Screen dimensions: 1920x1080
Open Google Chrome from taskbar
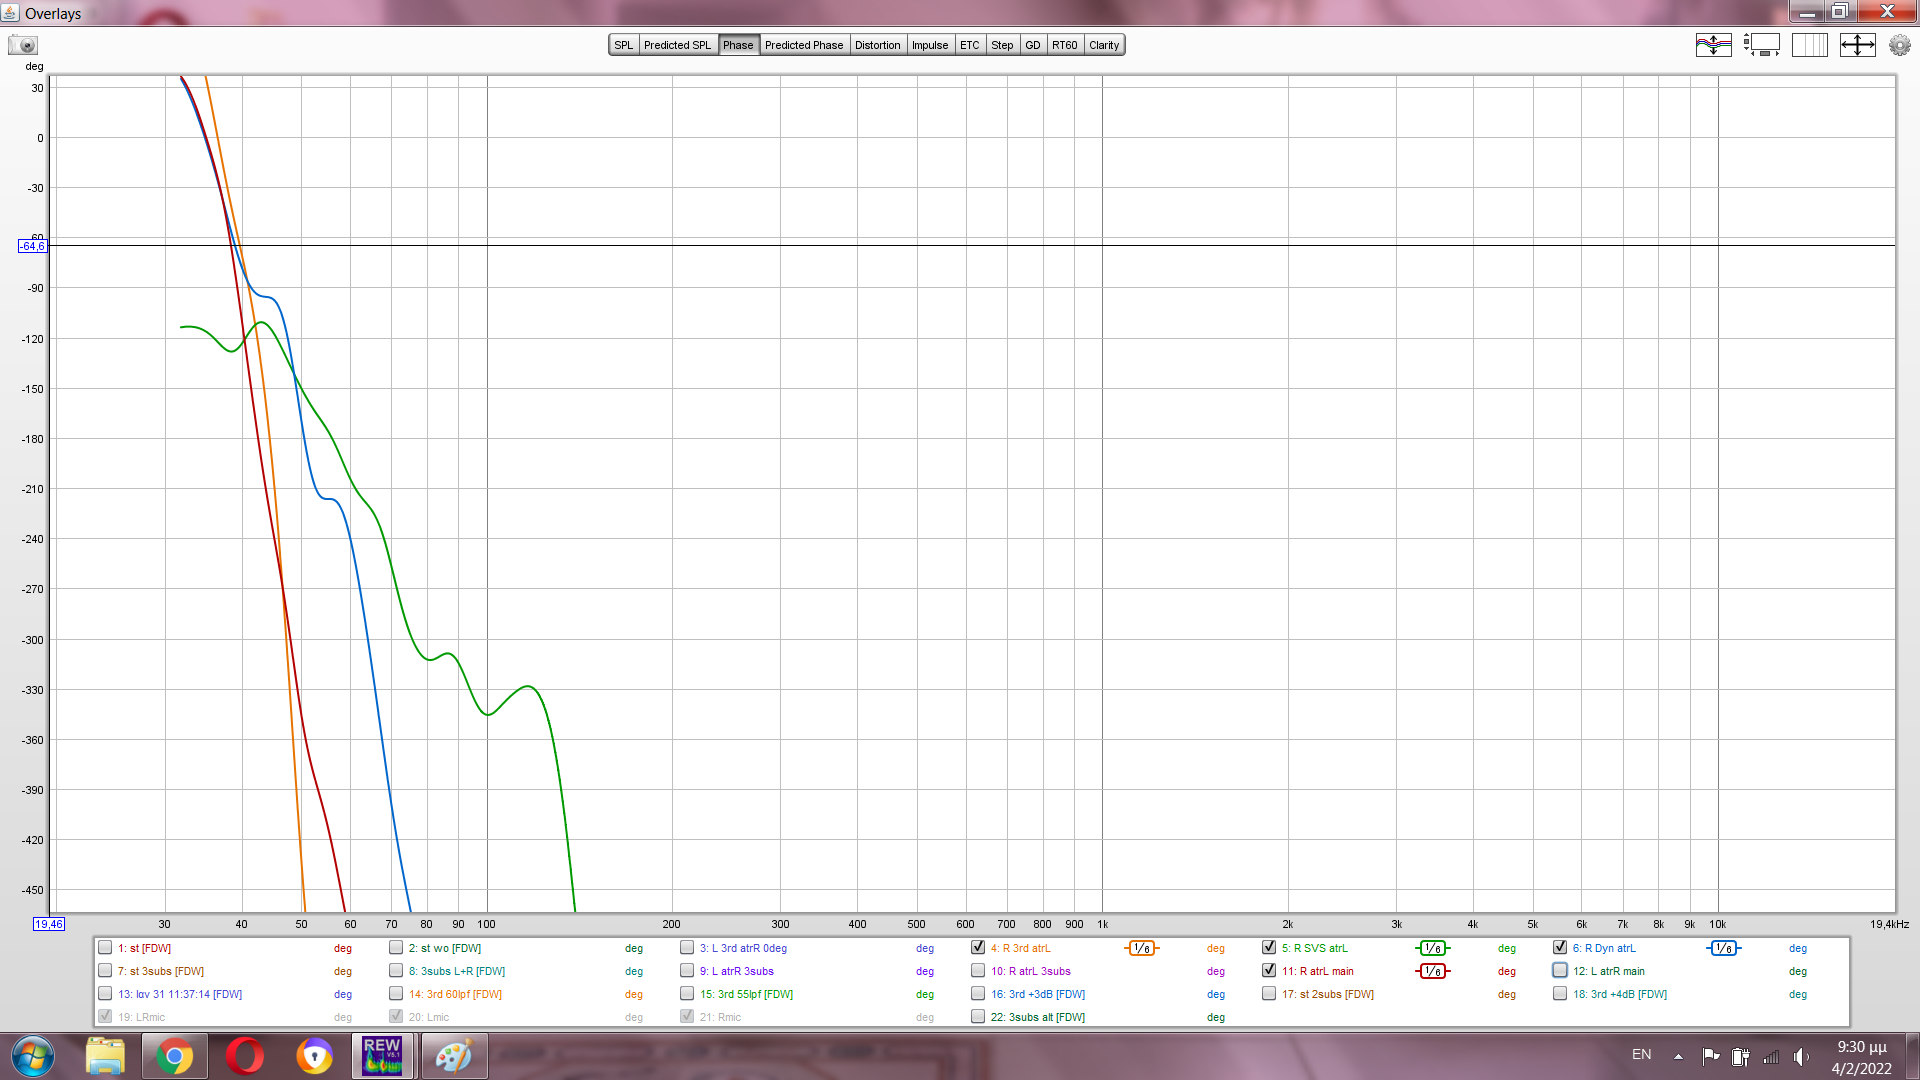[174, 1056]
